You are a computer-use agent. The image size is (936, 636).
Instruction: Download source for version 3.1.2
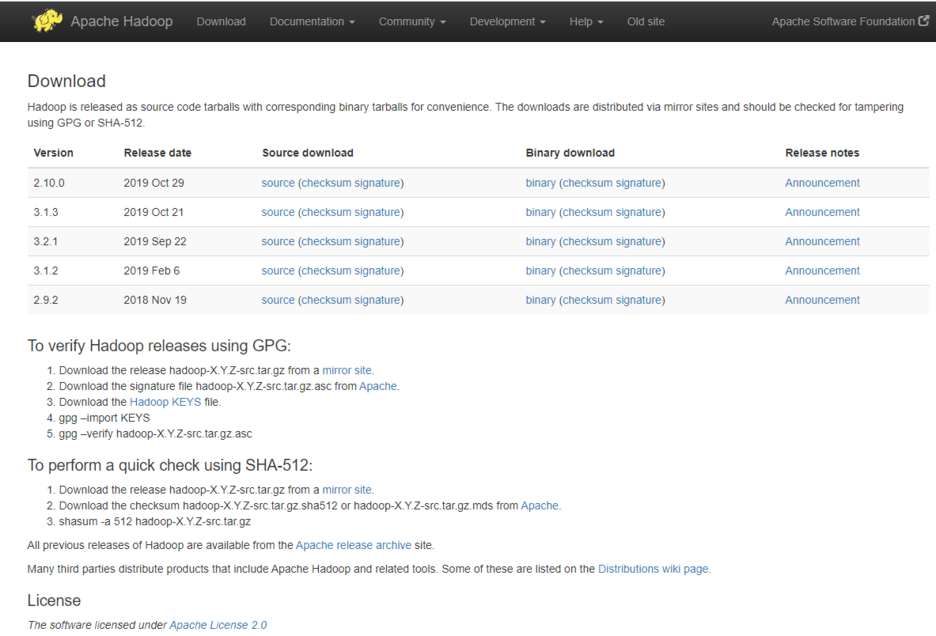pyautogui.click(x=278, y=271)
